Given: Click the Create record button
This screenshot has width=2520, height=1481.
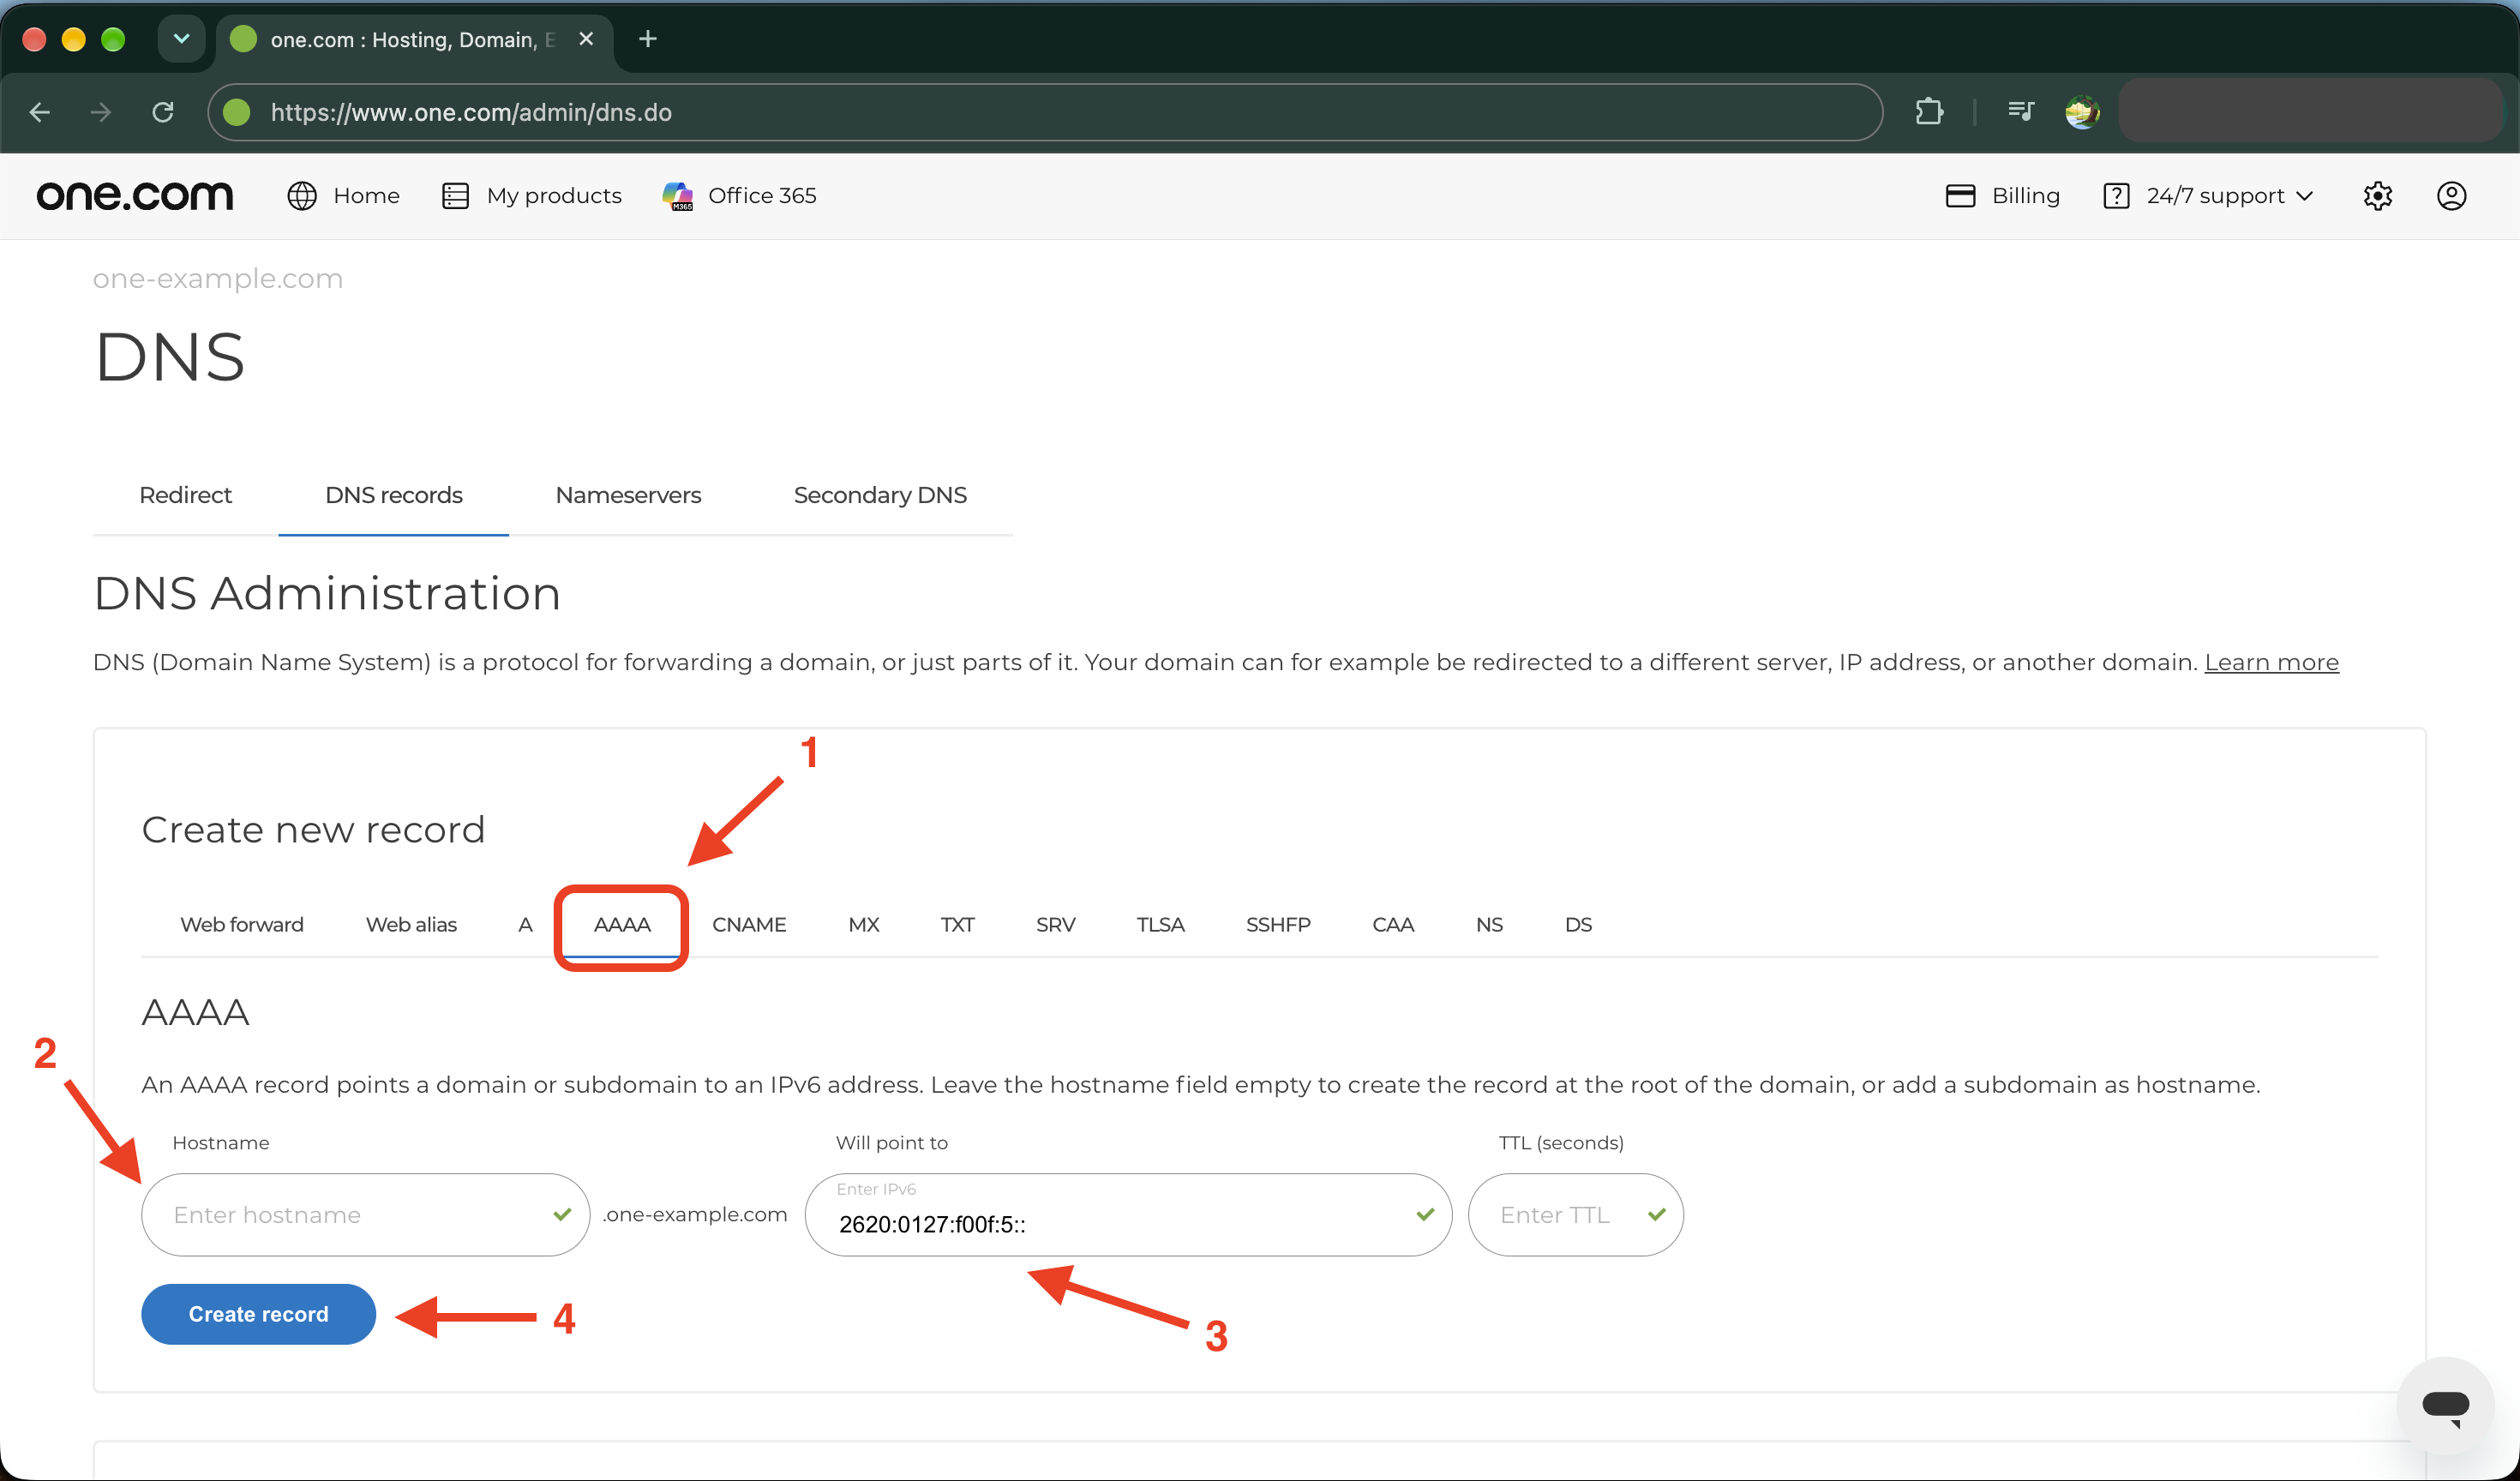Looking at the screenshot, I should pyautogui.click(x=258, y=1314).
